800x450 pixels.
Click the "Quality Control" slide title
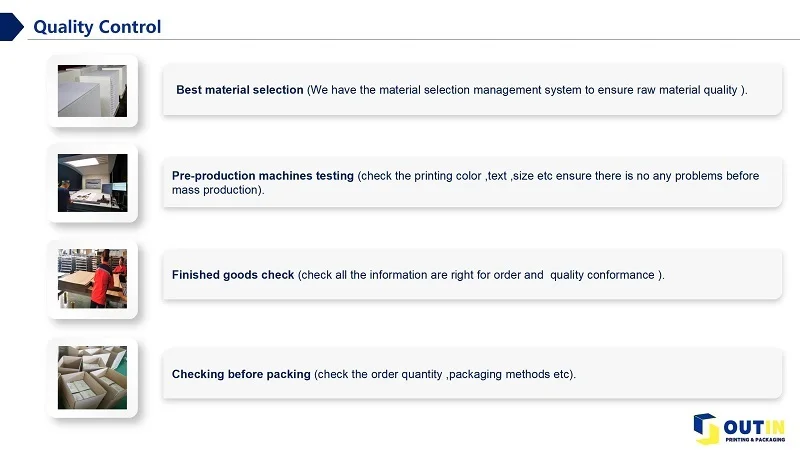pos(97,27)
